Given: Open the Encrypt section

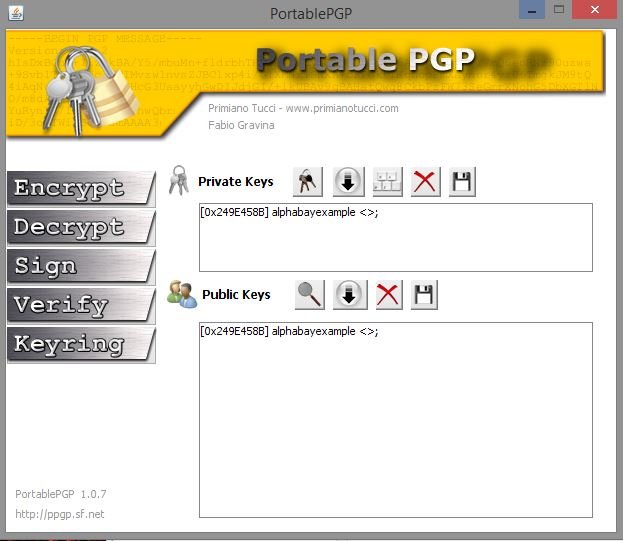Looking at the screenshot, I should pos(81,188).
